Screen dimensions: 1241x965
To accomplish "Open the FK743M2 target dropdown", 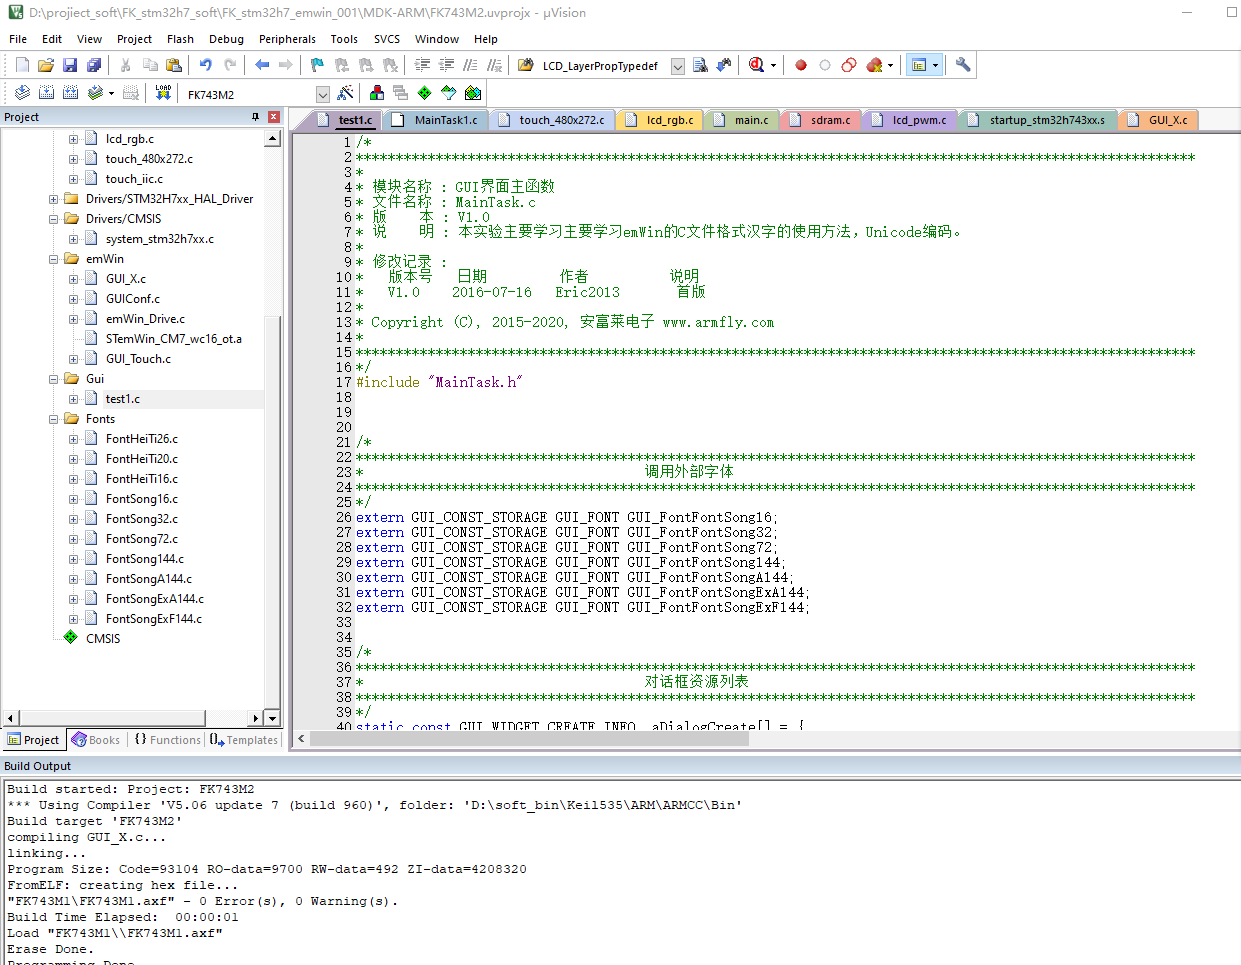I will (x=322, y=94).
